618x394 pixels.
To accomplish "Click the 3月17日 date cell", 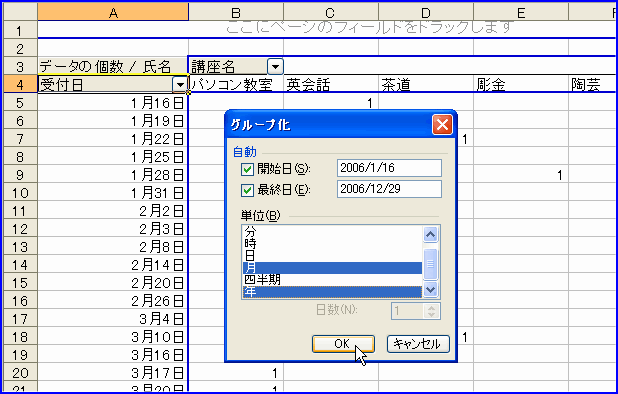I will 113,373.
